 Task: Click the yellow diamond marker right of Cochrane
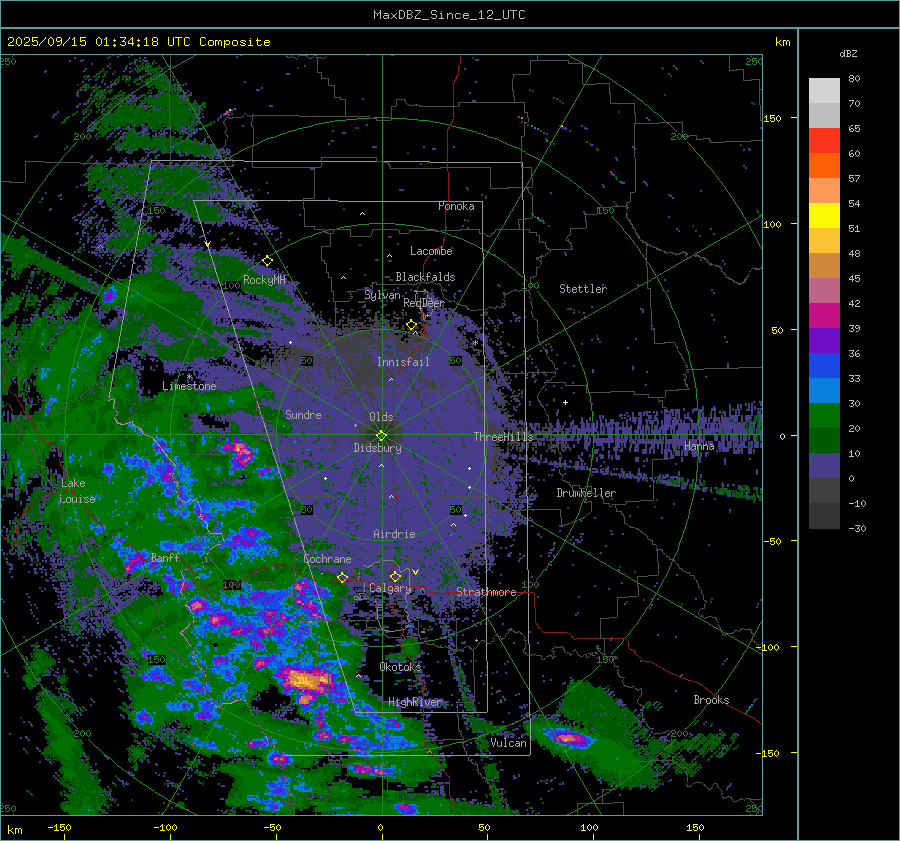click(x=343, y=577)
